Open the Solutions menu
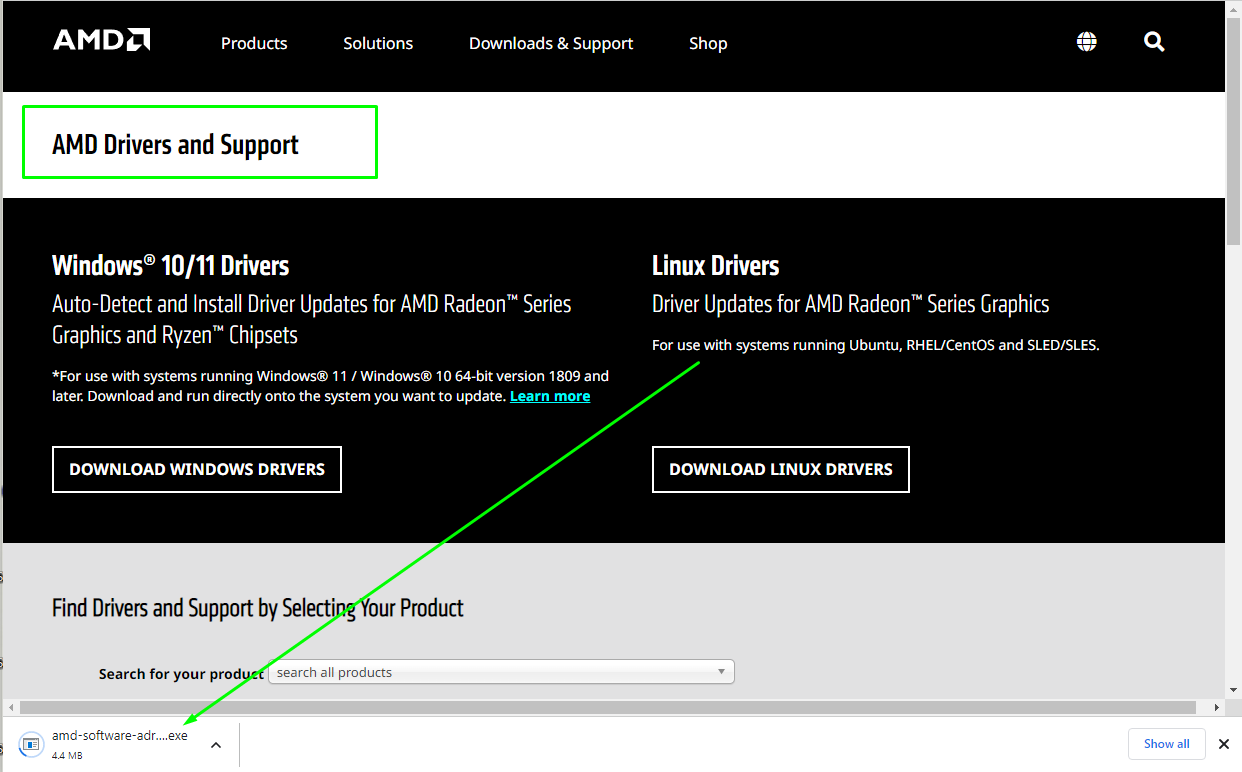Screen dimensions: 1242x772 coord(378,43)
